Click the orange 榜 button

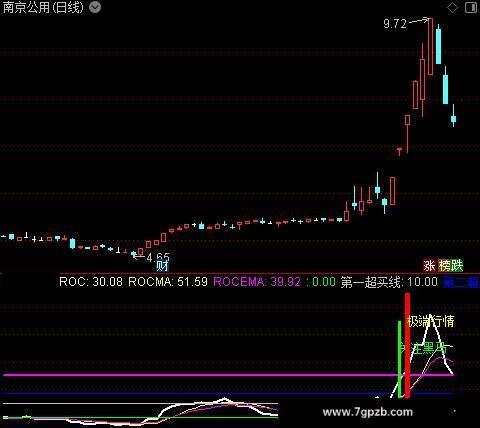[x=444, y=266]
